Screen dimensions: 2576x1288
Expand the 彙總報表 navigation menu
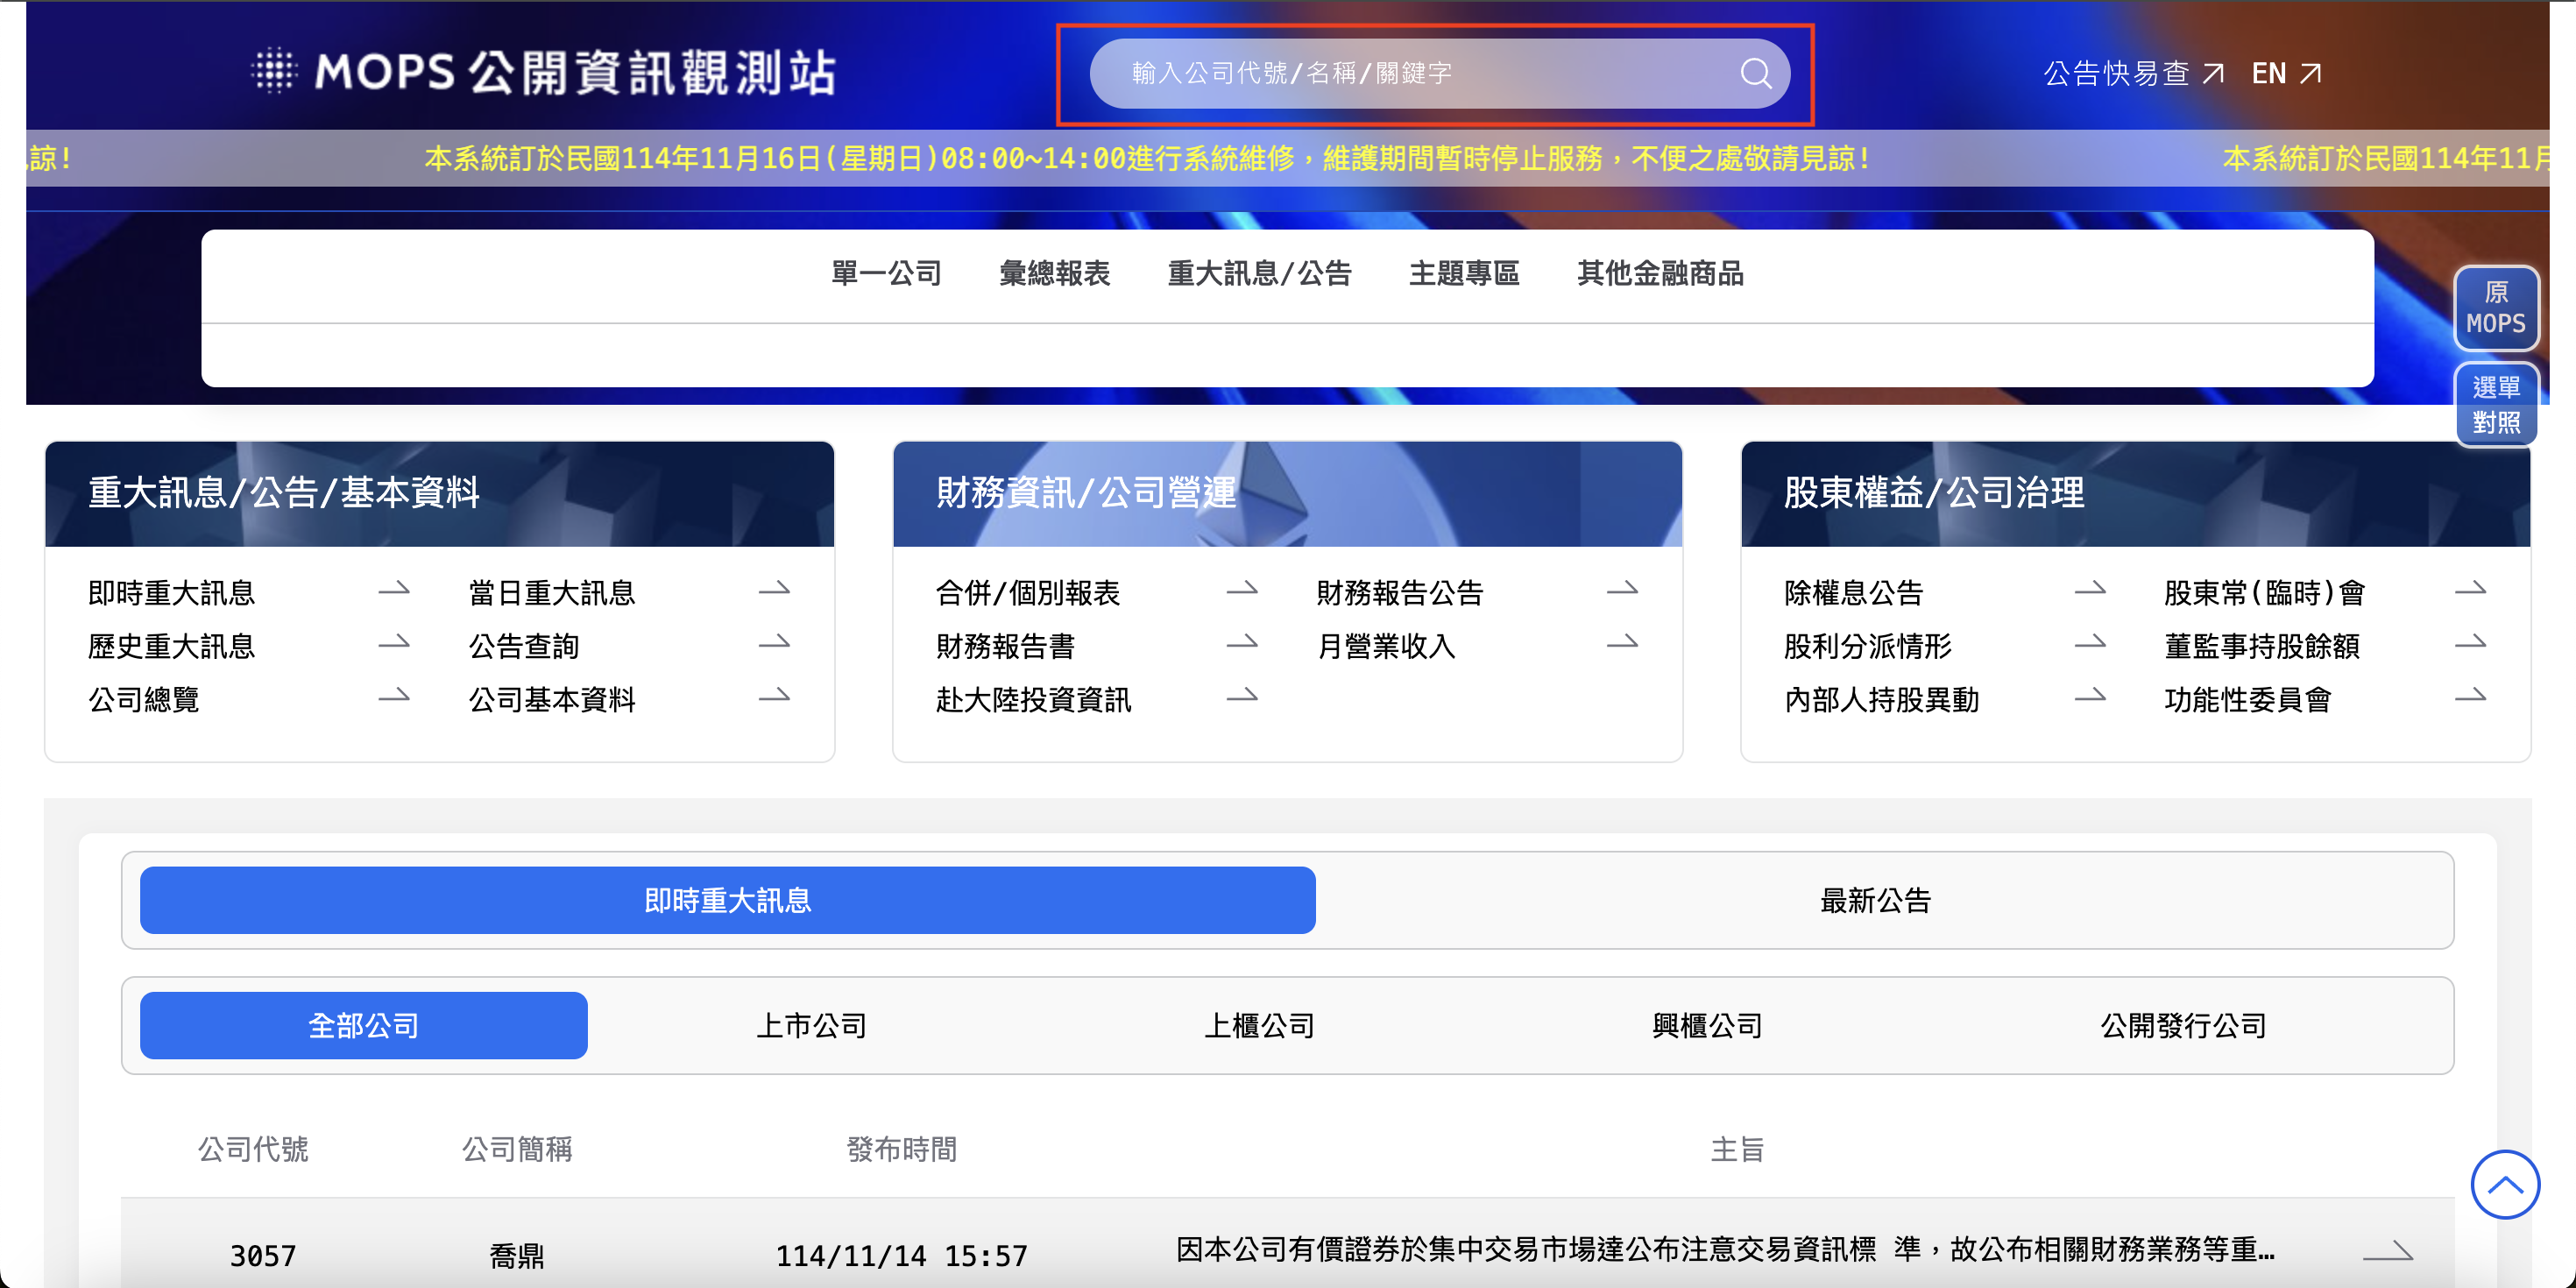[1054, 273]
